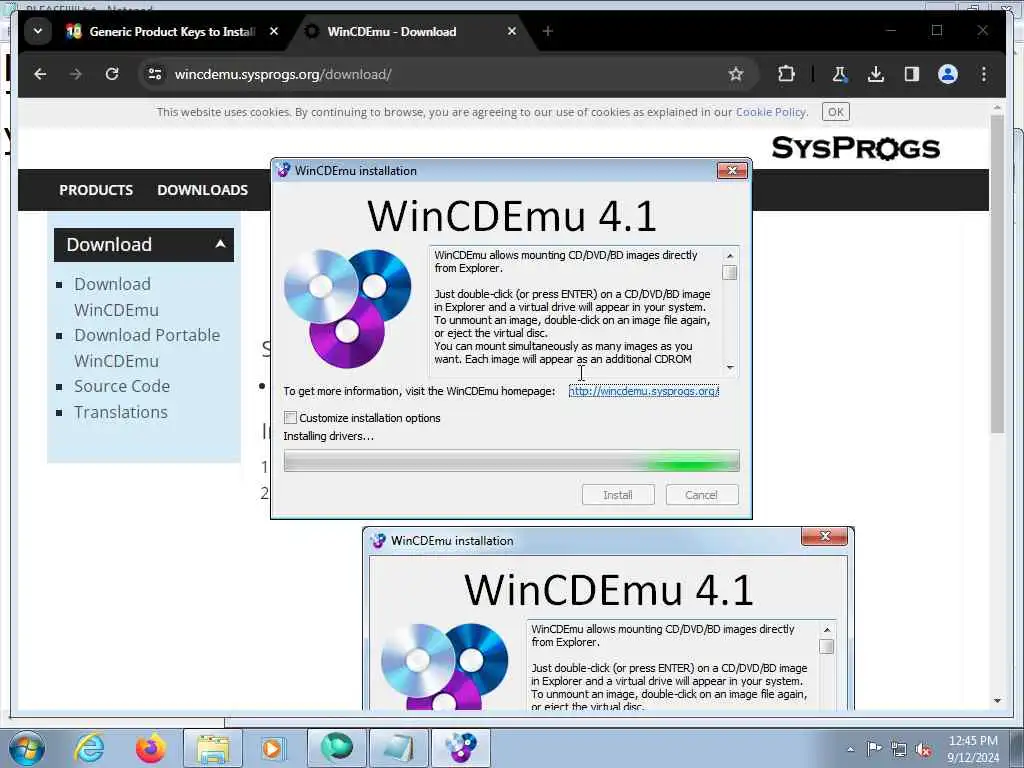Open the Chrome three-dot menu
Screen dimensions: 1024x768
point(984,74)
